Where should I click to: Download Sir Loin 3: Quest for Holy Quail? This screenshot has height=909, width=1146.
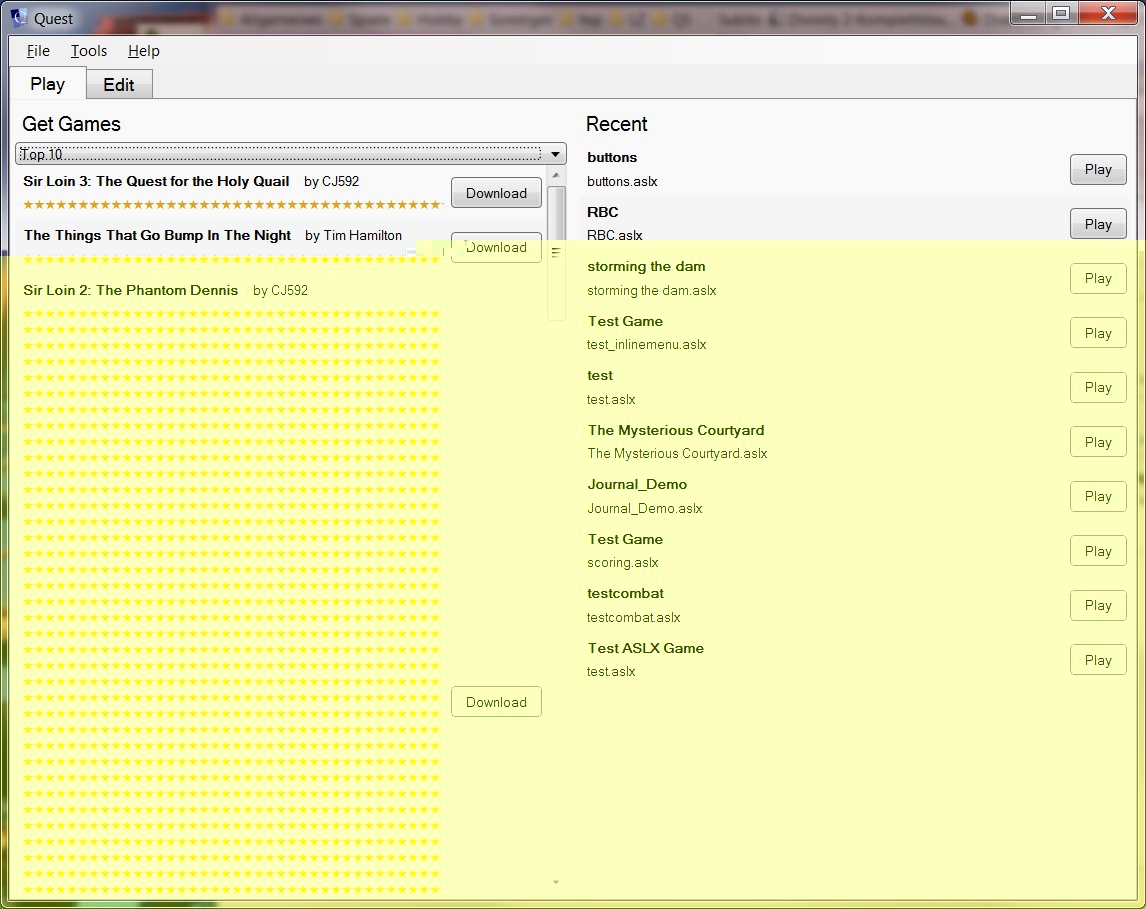pos(496,193)
